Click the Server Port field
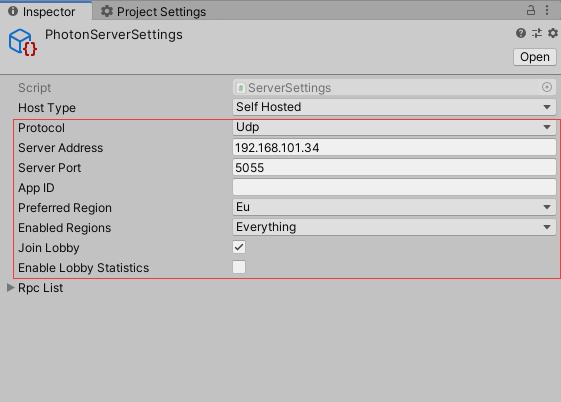The width and height of the screenshot is (561, 402). click(x=394, y=167)
